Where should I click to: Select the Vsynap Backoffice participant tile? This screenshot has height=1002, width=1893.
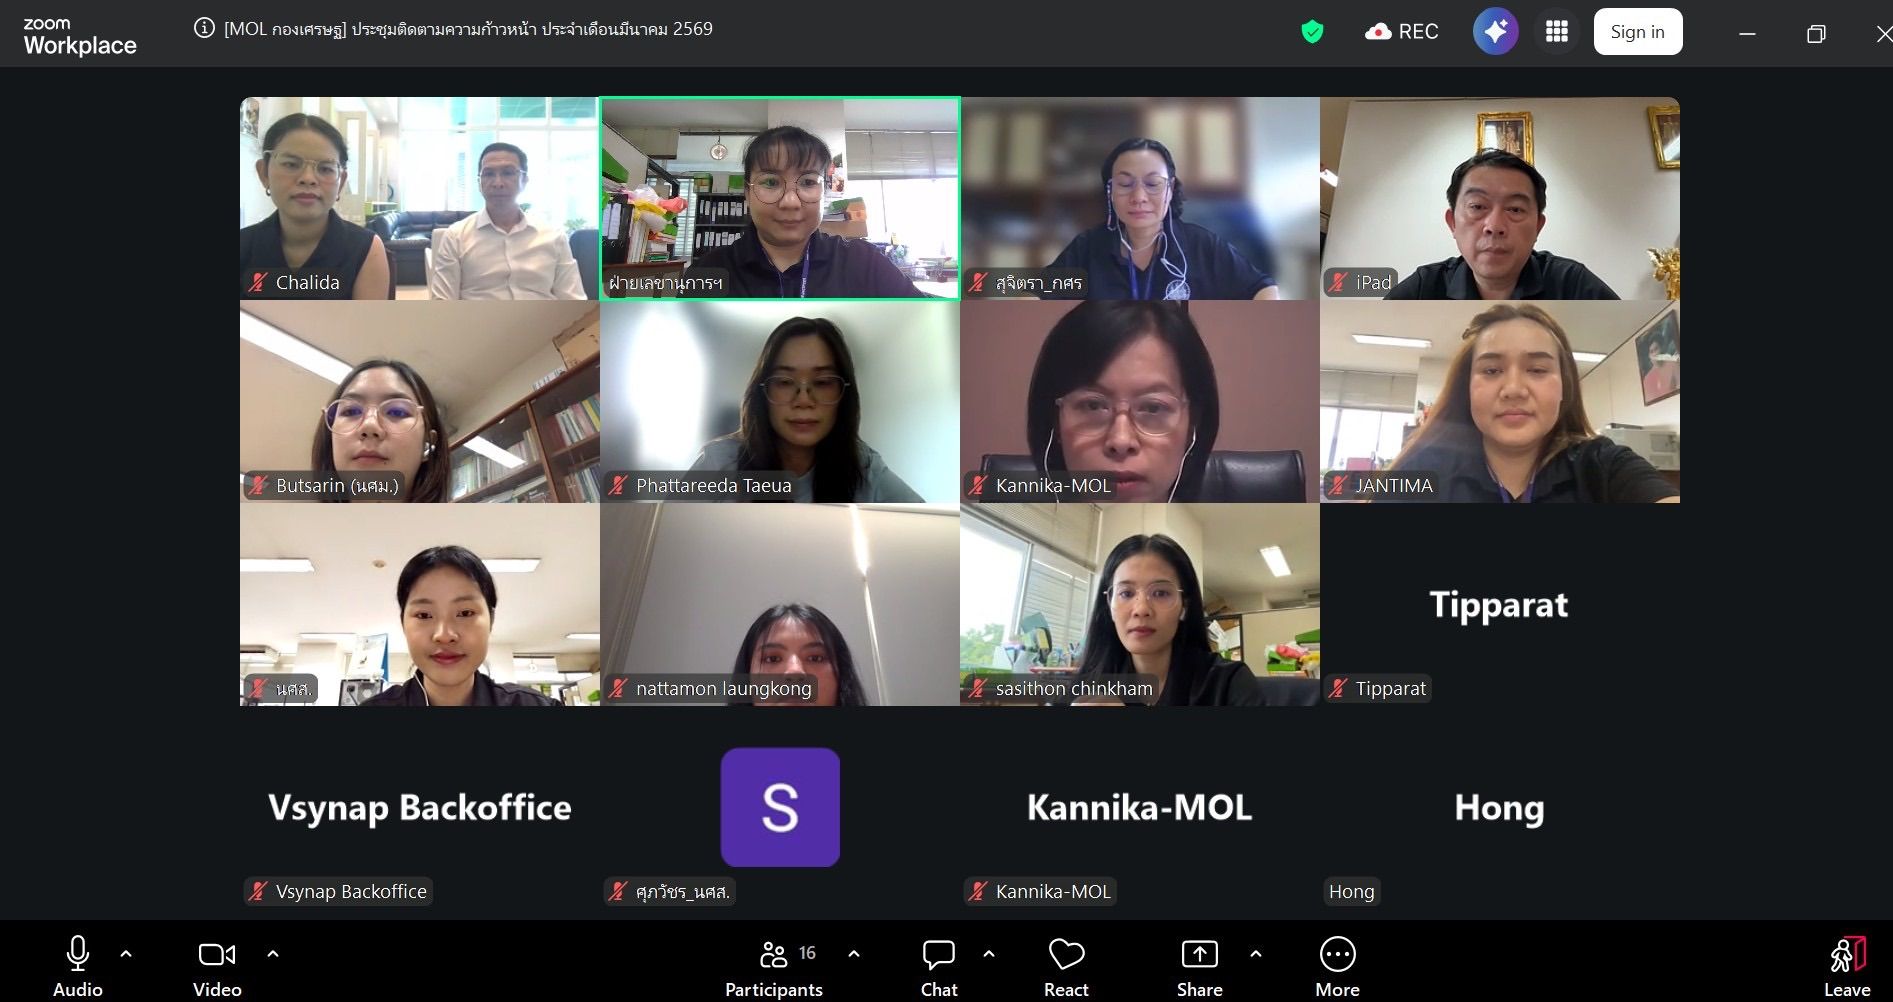click(x=420, y=808)
